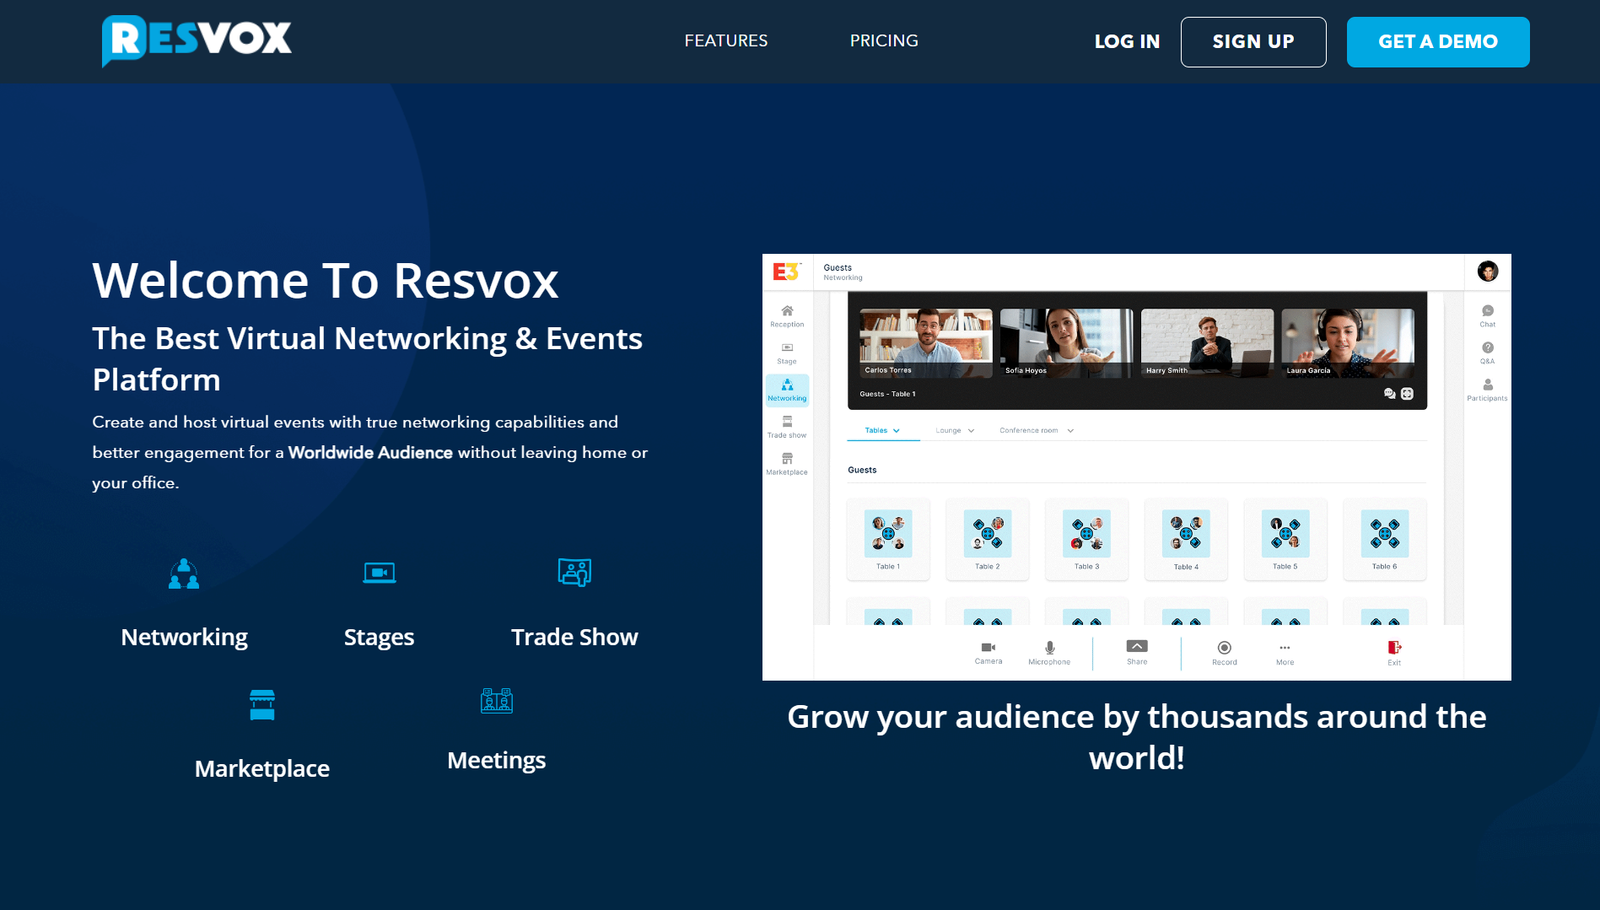Click the user avatar in preview header
The image size is (1600, 910).
point(1488,272)
